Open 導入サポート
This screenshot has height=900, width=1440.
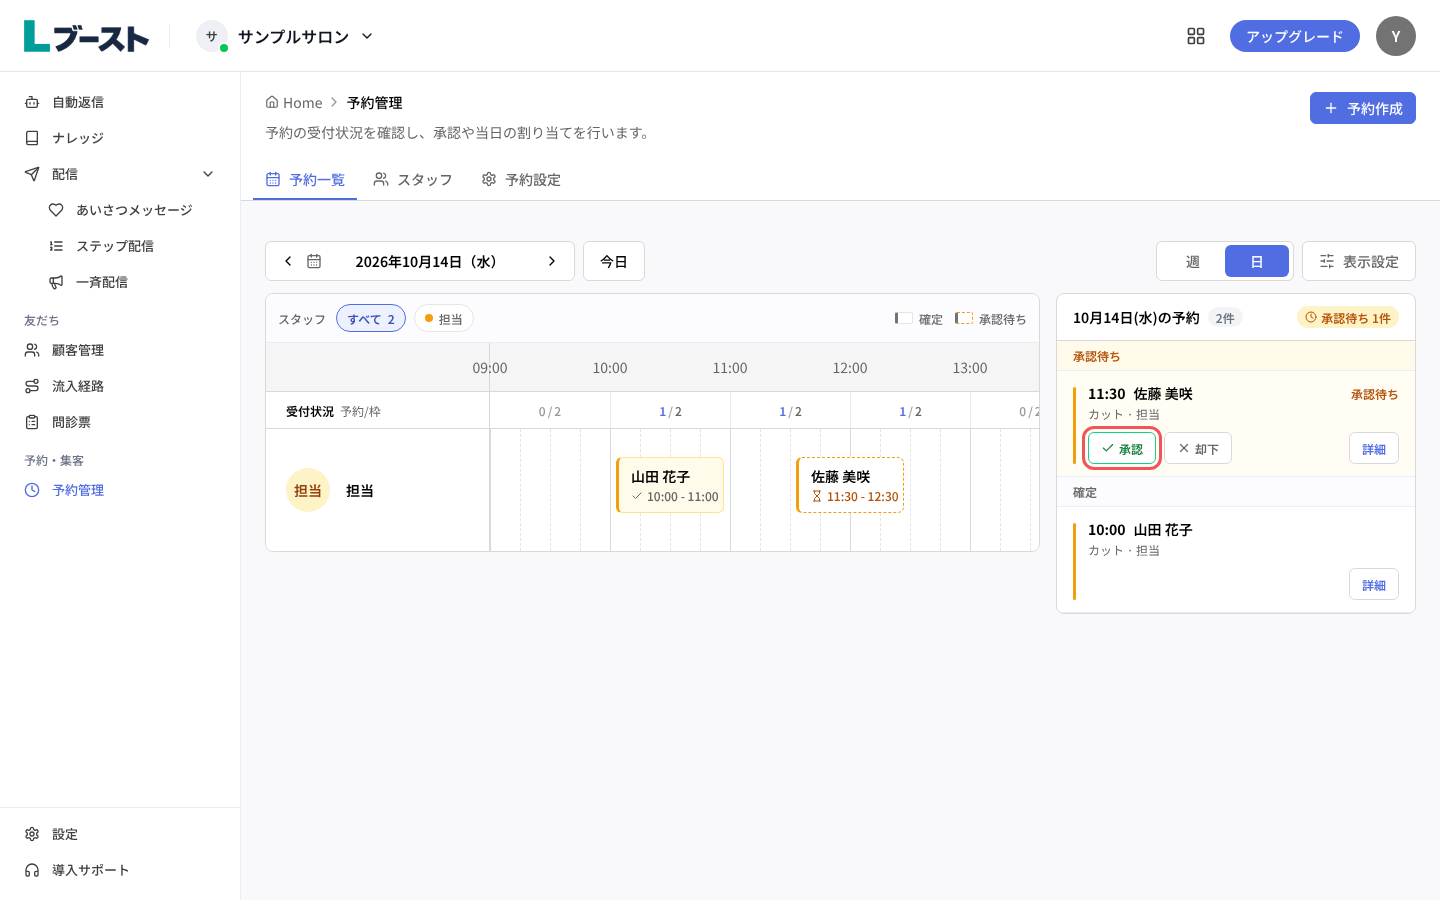[x=120, y=870]
